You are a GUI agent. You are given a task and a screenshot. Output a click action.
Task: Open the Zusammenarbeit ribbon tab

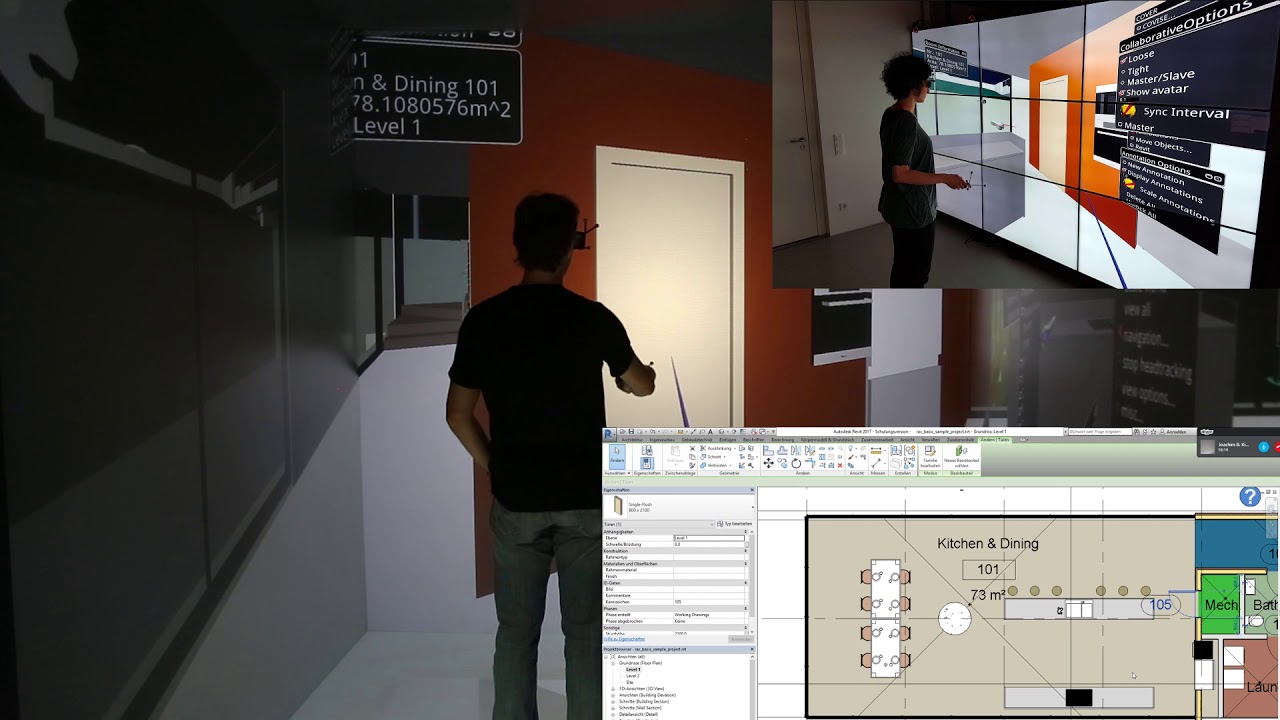pyautogui.click(x=877, y=440)
